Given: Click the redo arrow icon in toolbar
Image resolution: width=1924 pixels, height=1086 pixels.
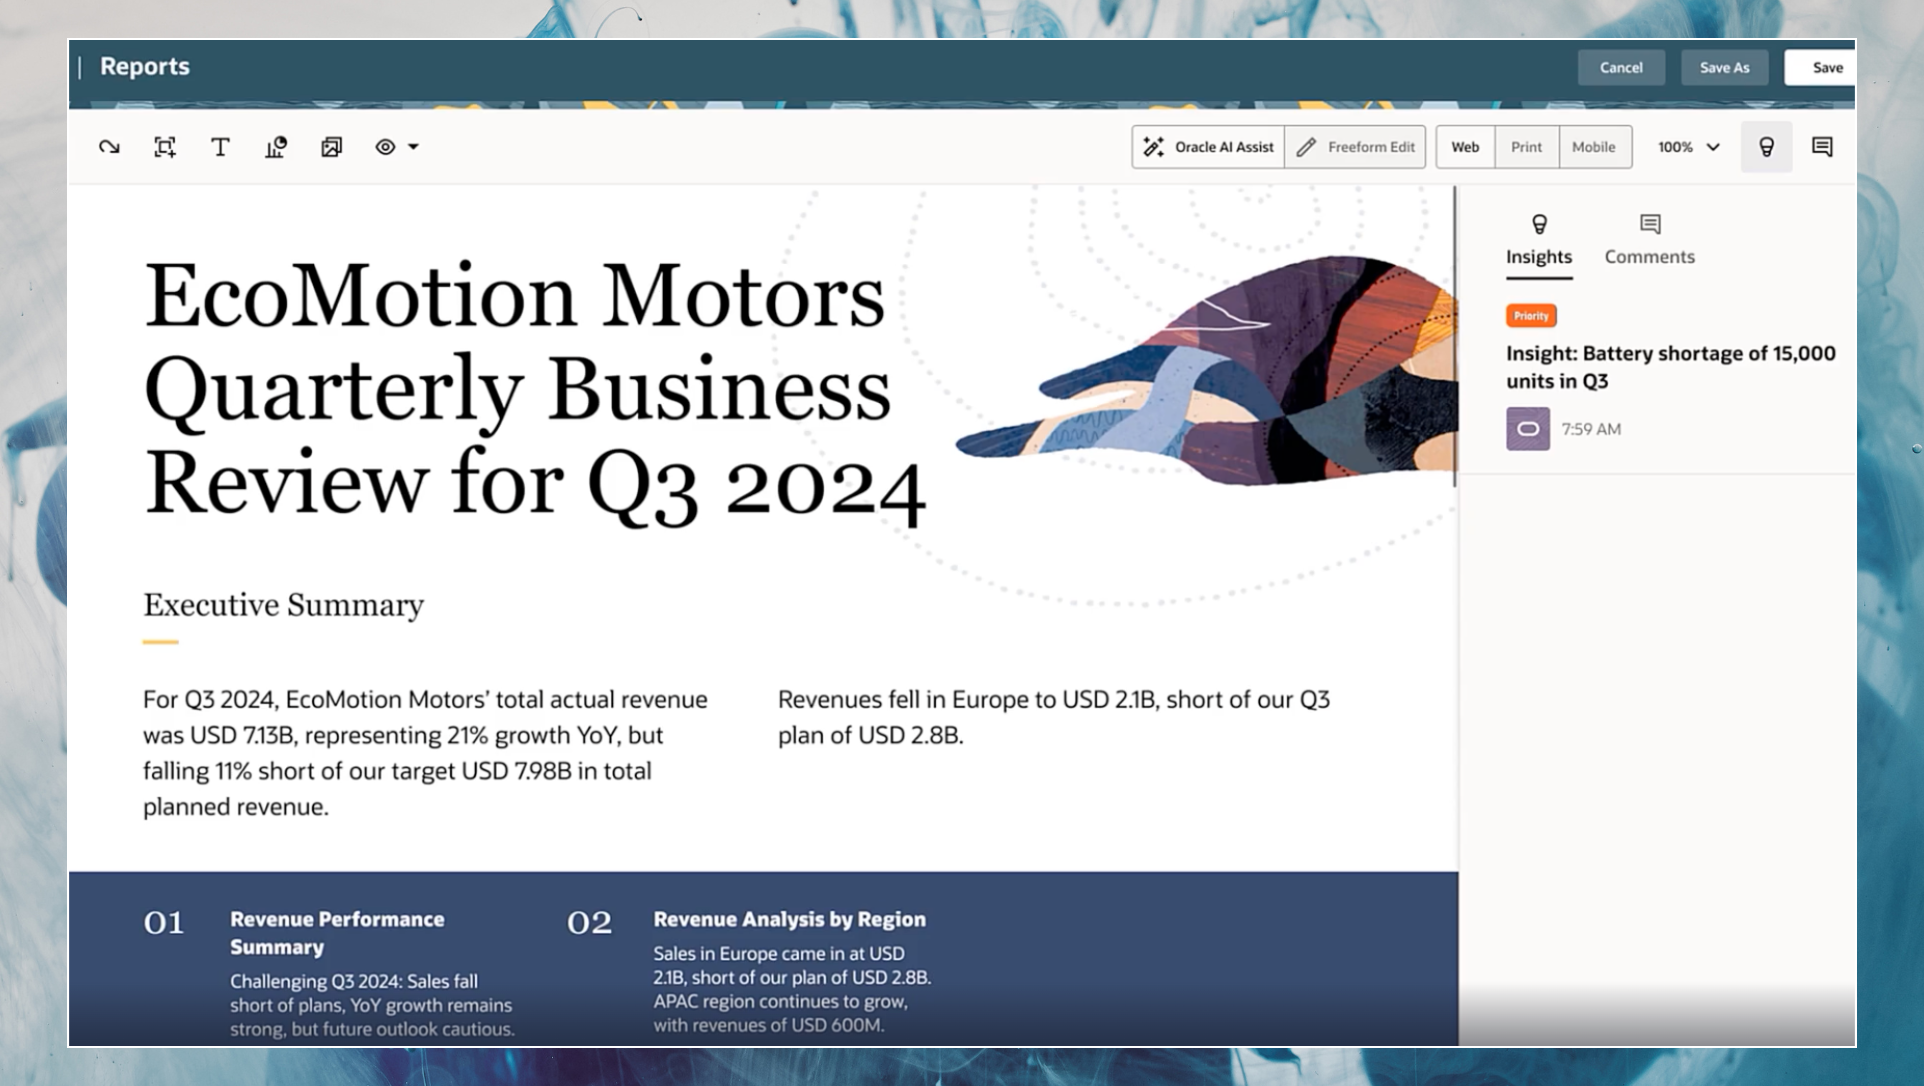Looking at the screenshot, I should [x=109, y=147].
